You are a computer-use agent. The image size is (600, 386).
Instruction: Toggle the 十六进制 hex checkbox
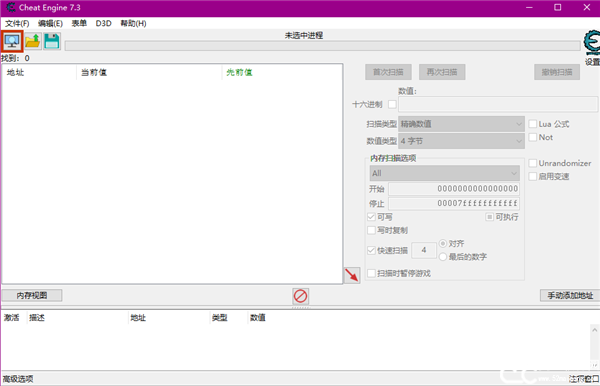pos(392,104)
